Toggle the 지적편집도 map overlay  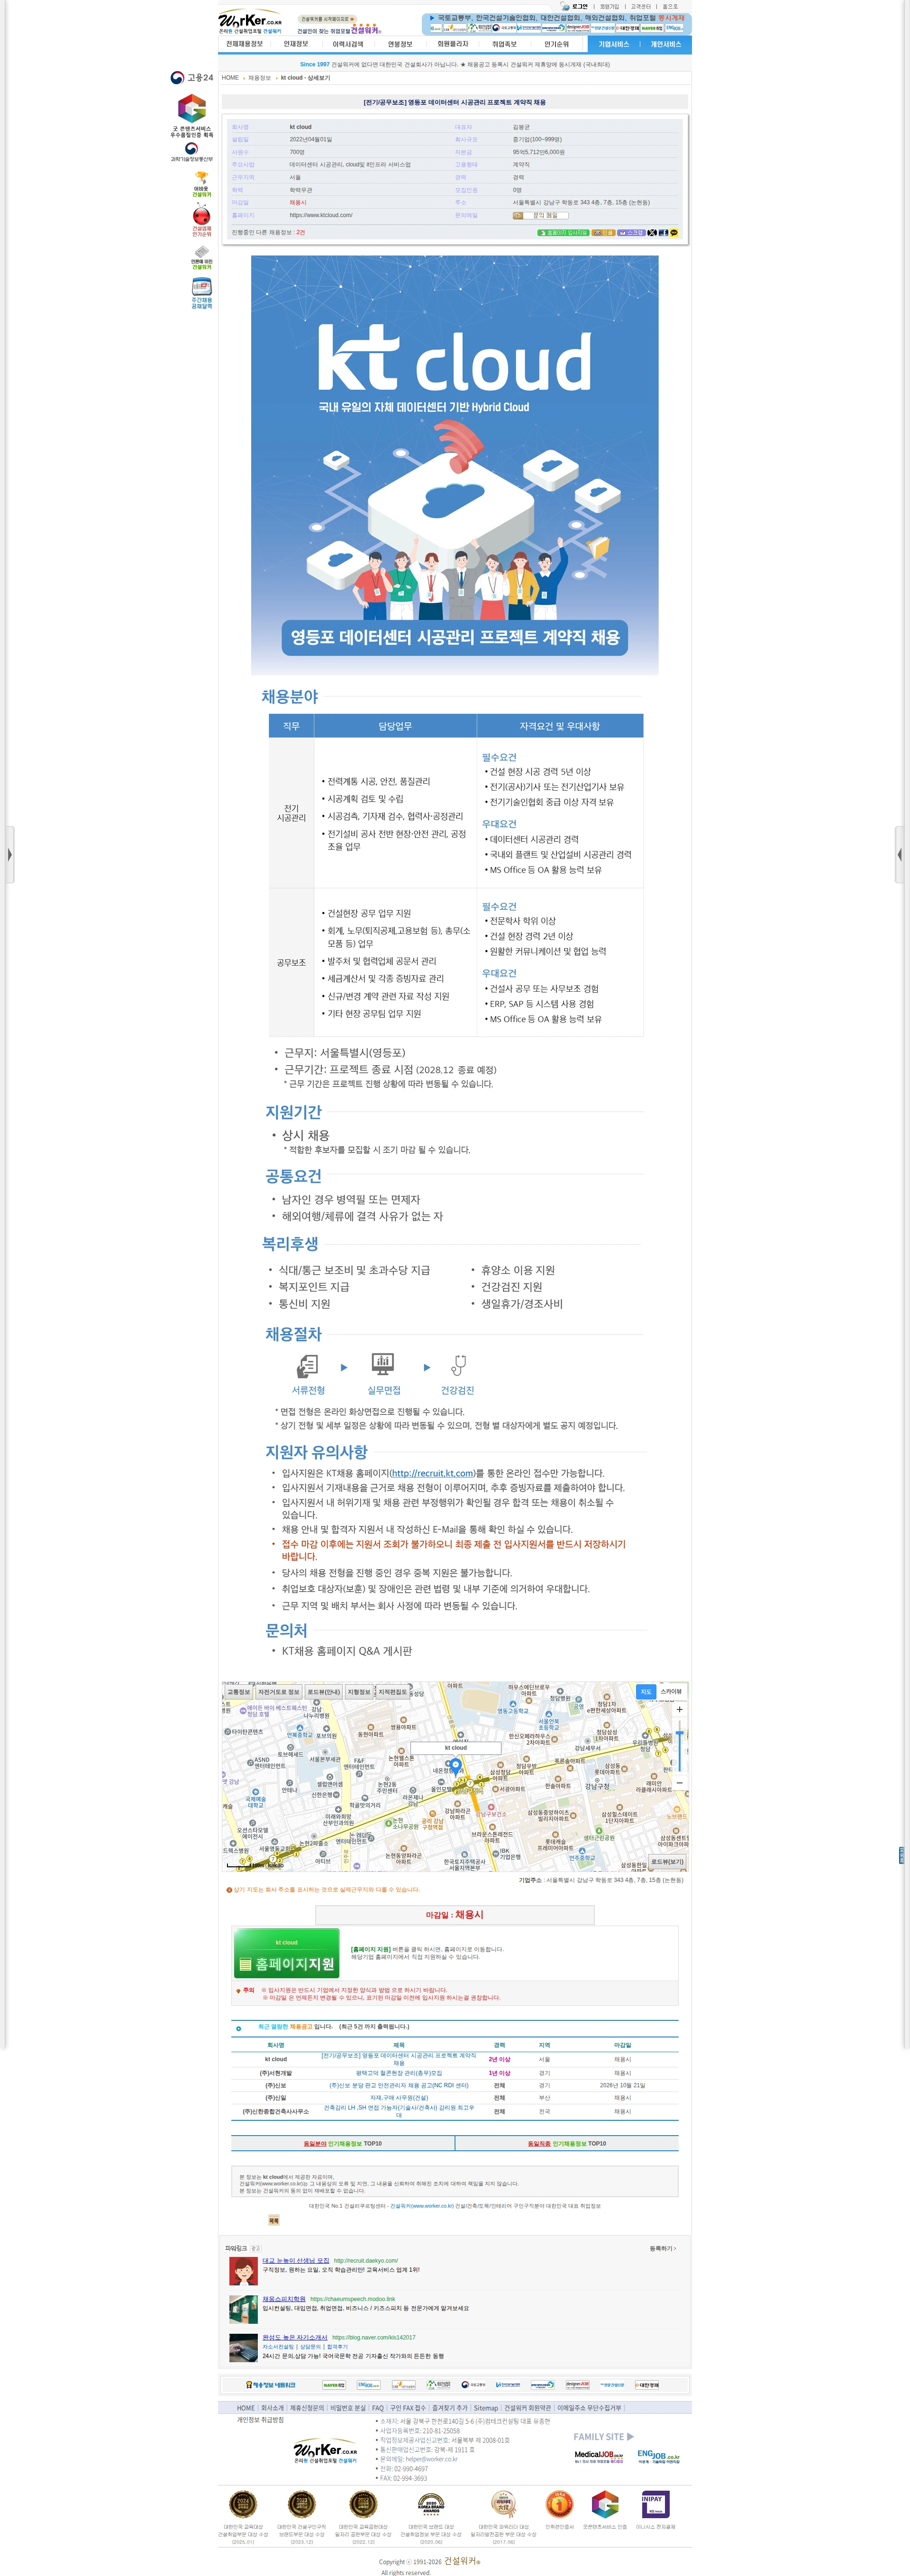pos(392,1692)
